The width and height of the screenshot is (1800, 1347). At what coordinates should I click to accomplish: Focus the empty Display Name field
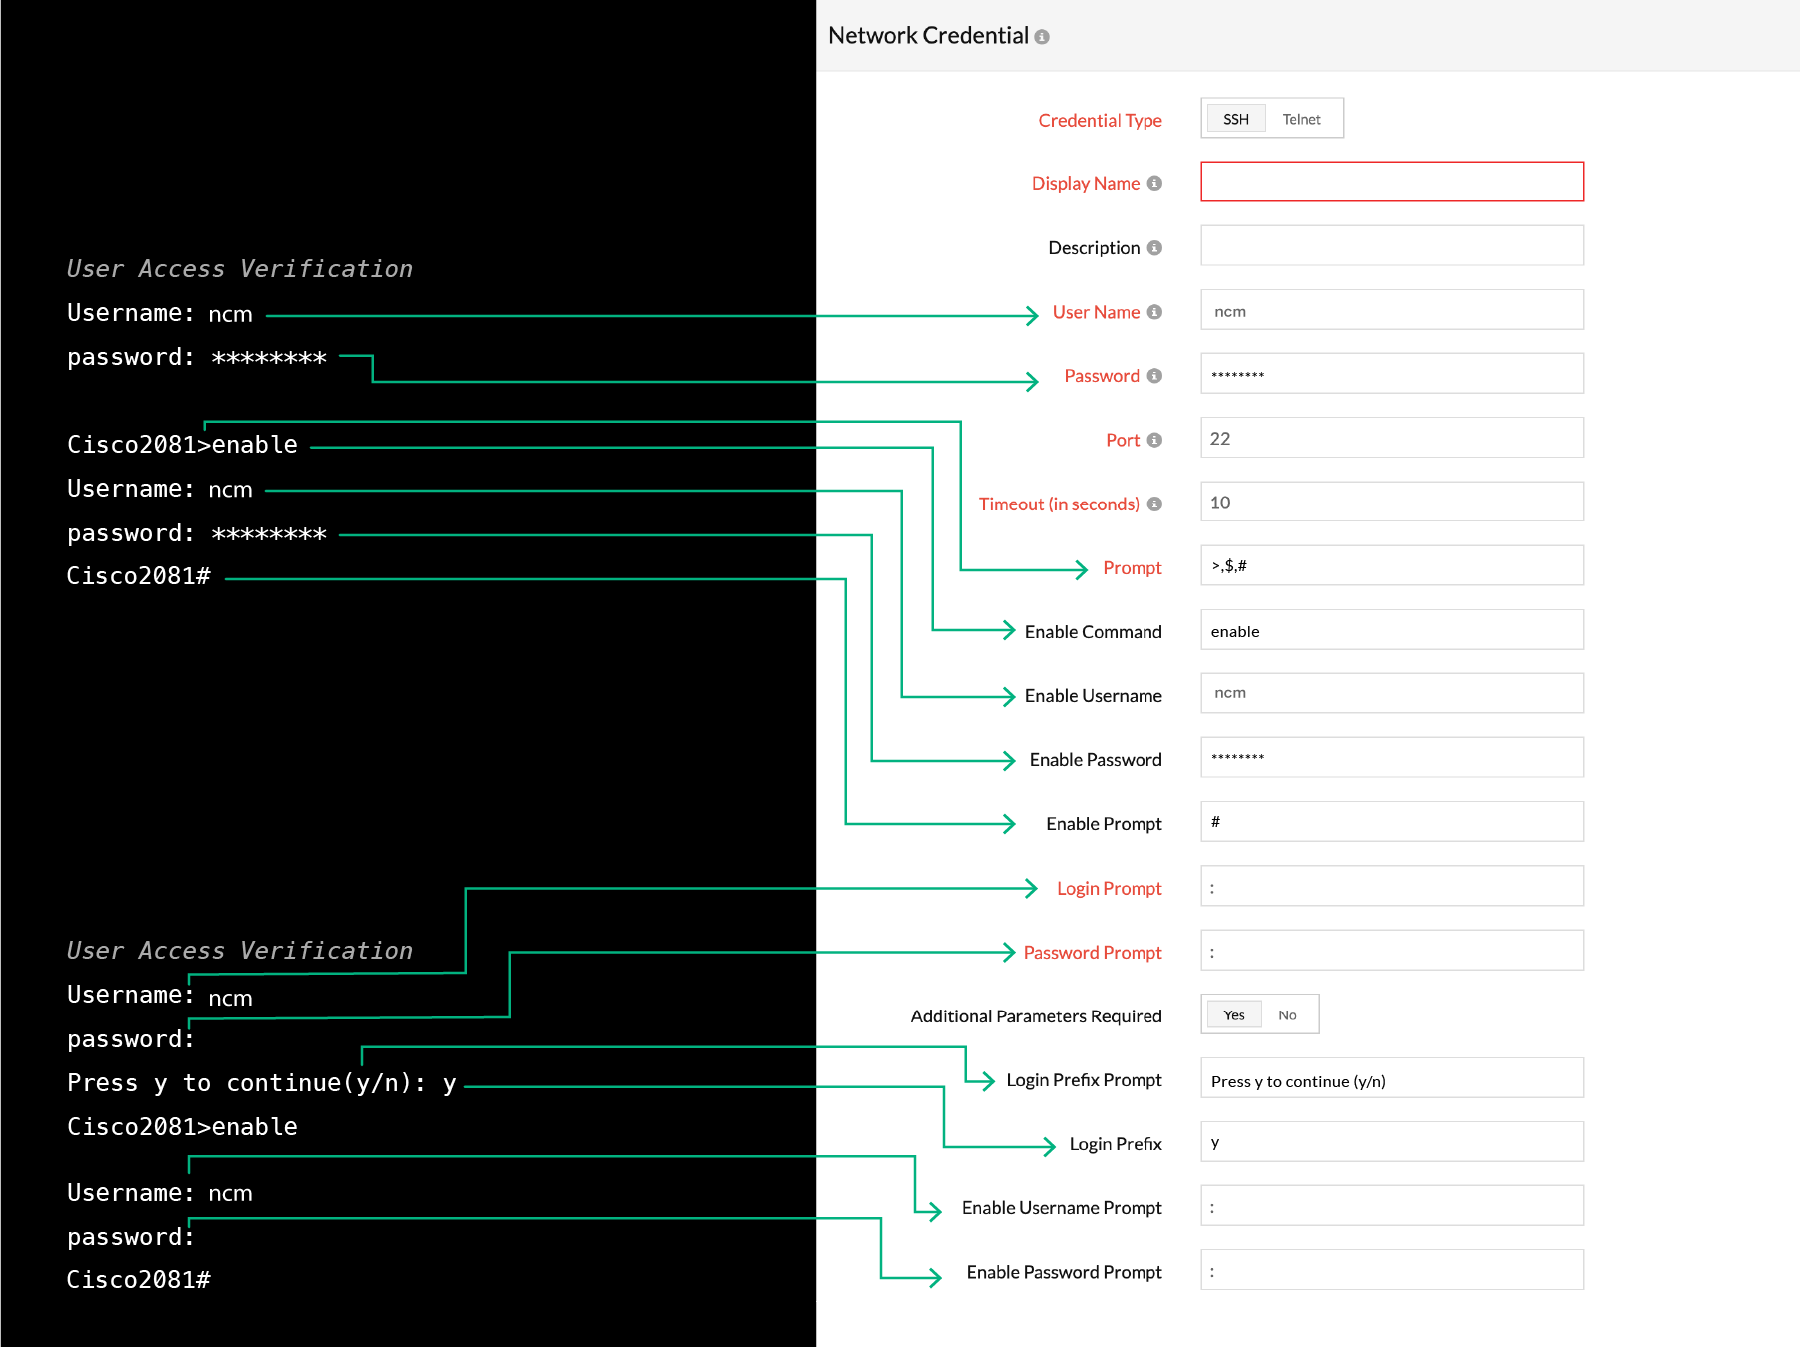(1391, 182)
